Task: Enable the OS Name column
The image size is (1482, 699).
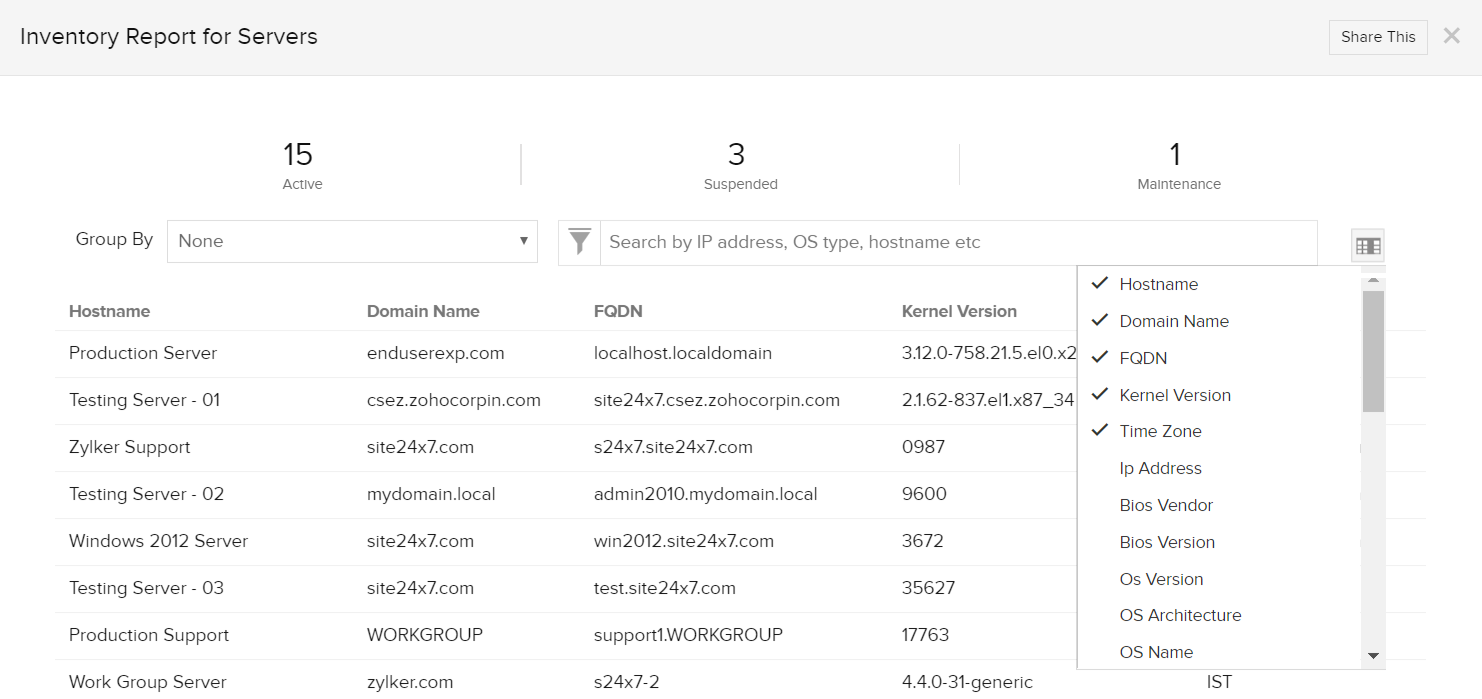Action: tap(1156, 652)
